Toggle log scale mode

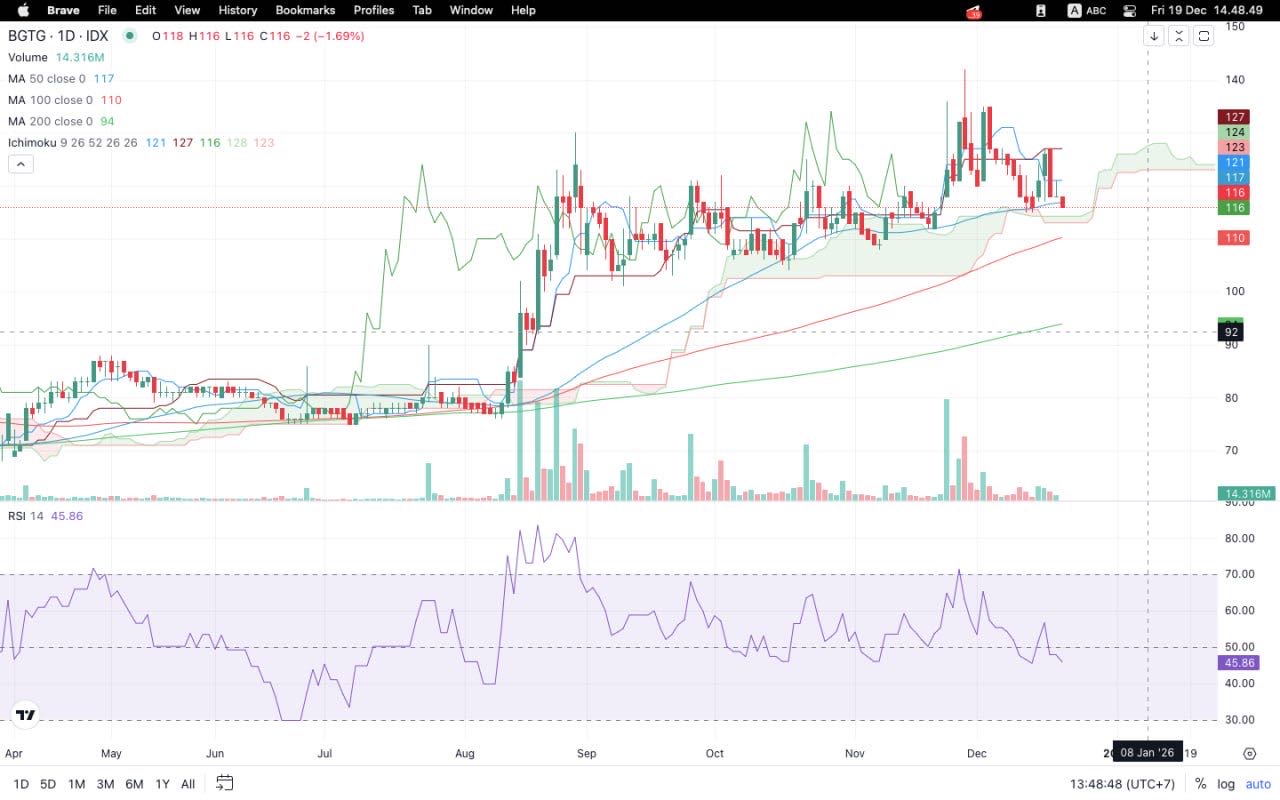1225,783
